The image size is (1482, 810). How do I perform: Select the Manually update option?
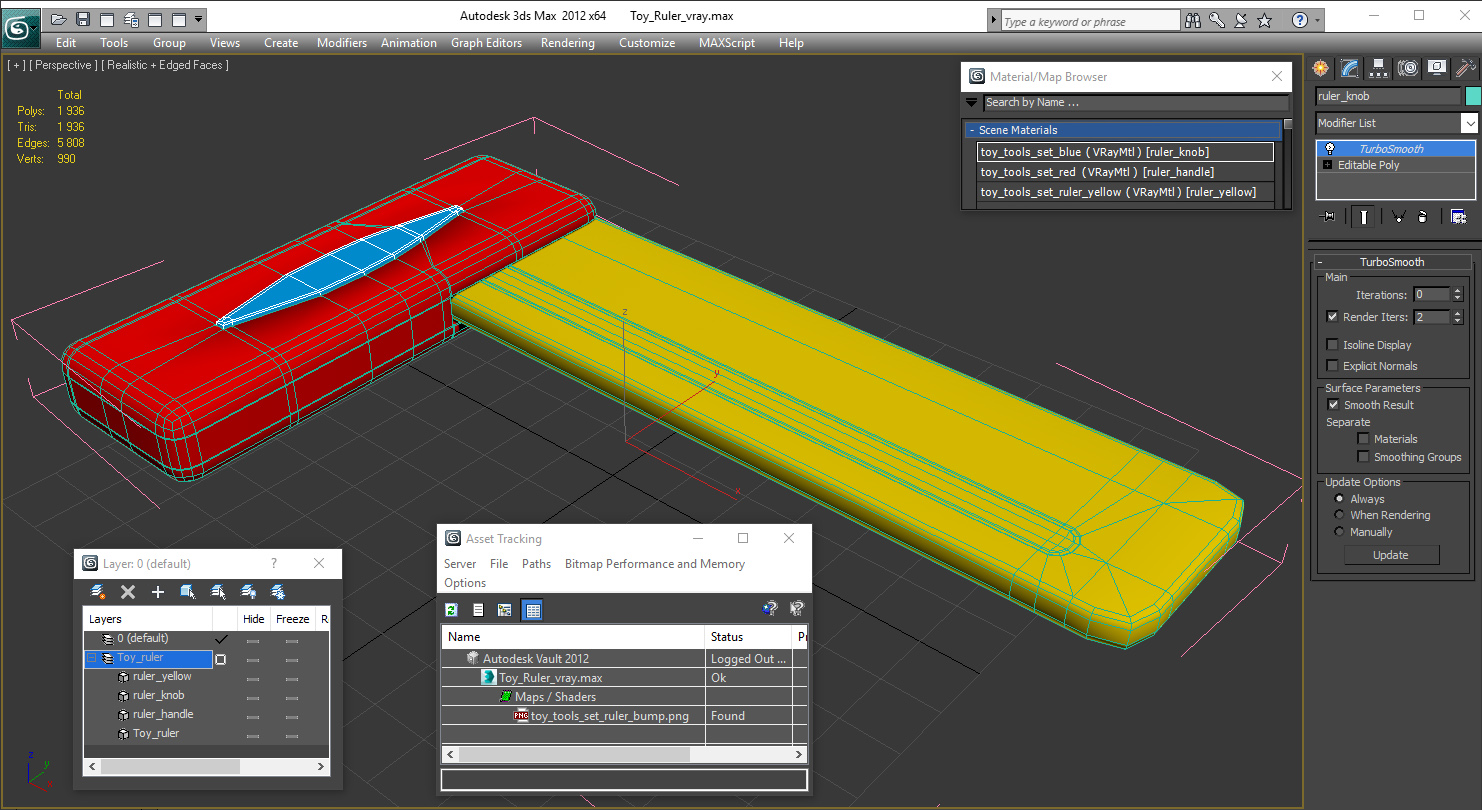pyautogui.click(x=1340, y=532)
